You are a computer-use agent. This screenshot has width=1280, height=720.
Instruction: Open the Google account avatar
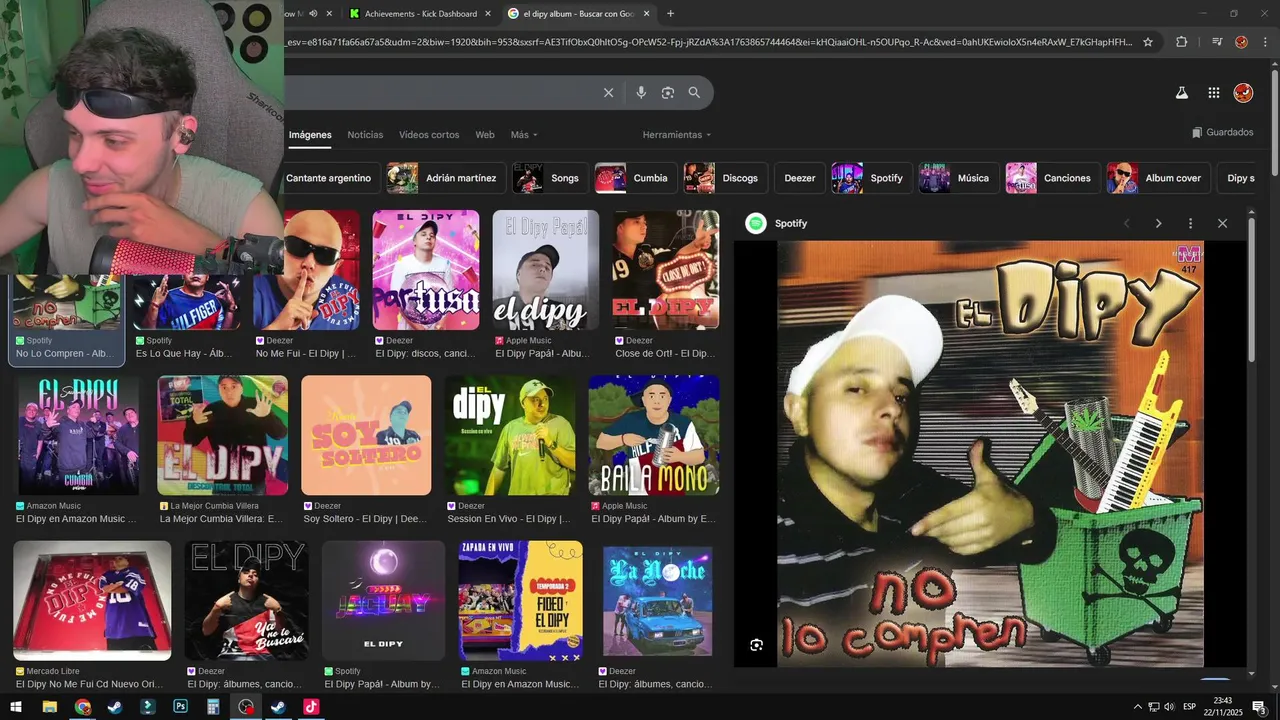[1243, 93]
